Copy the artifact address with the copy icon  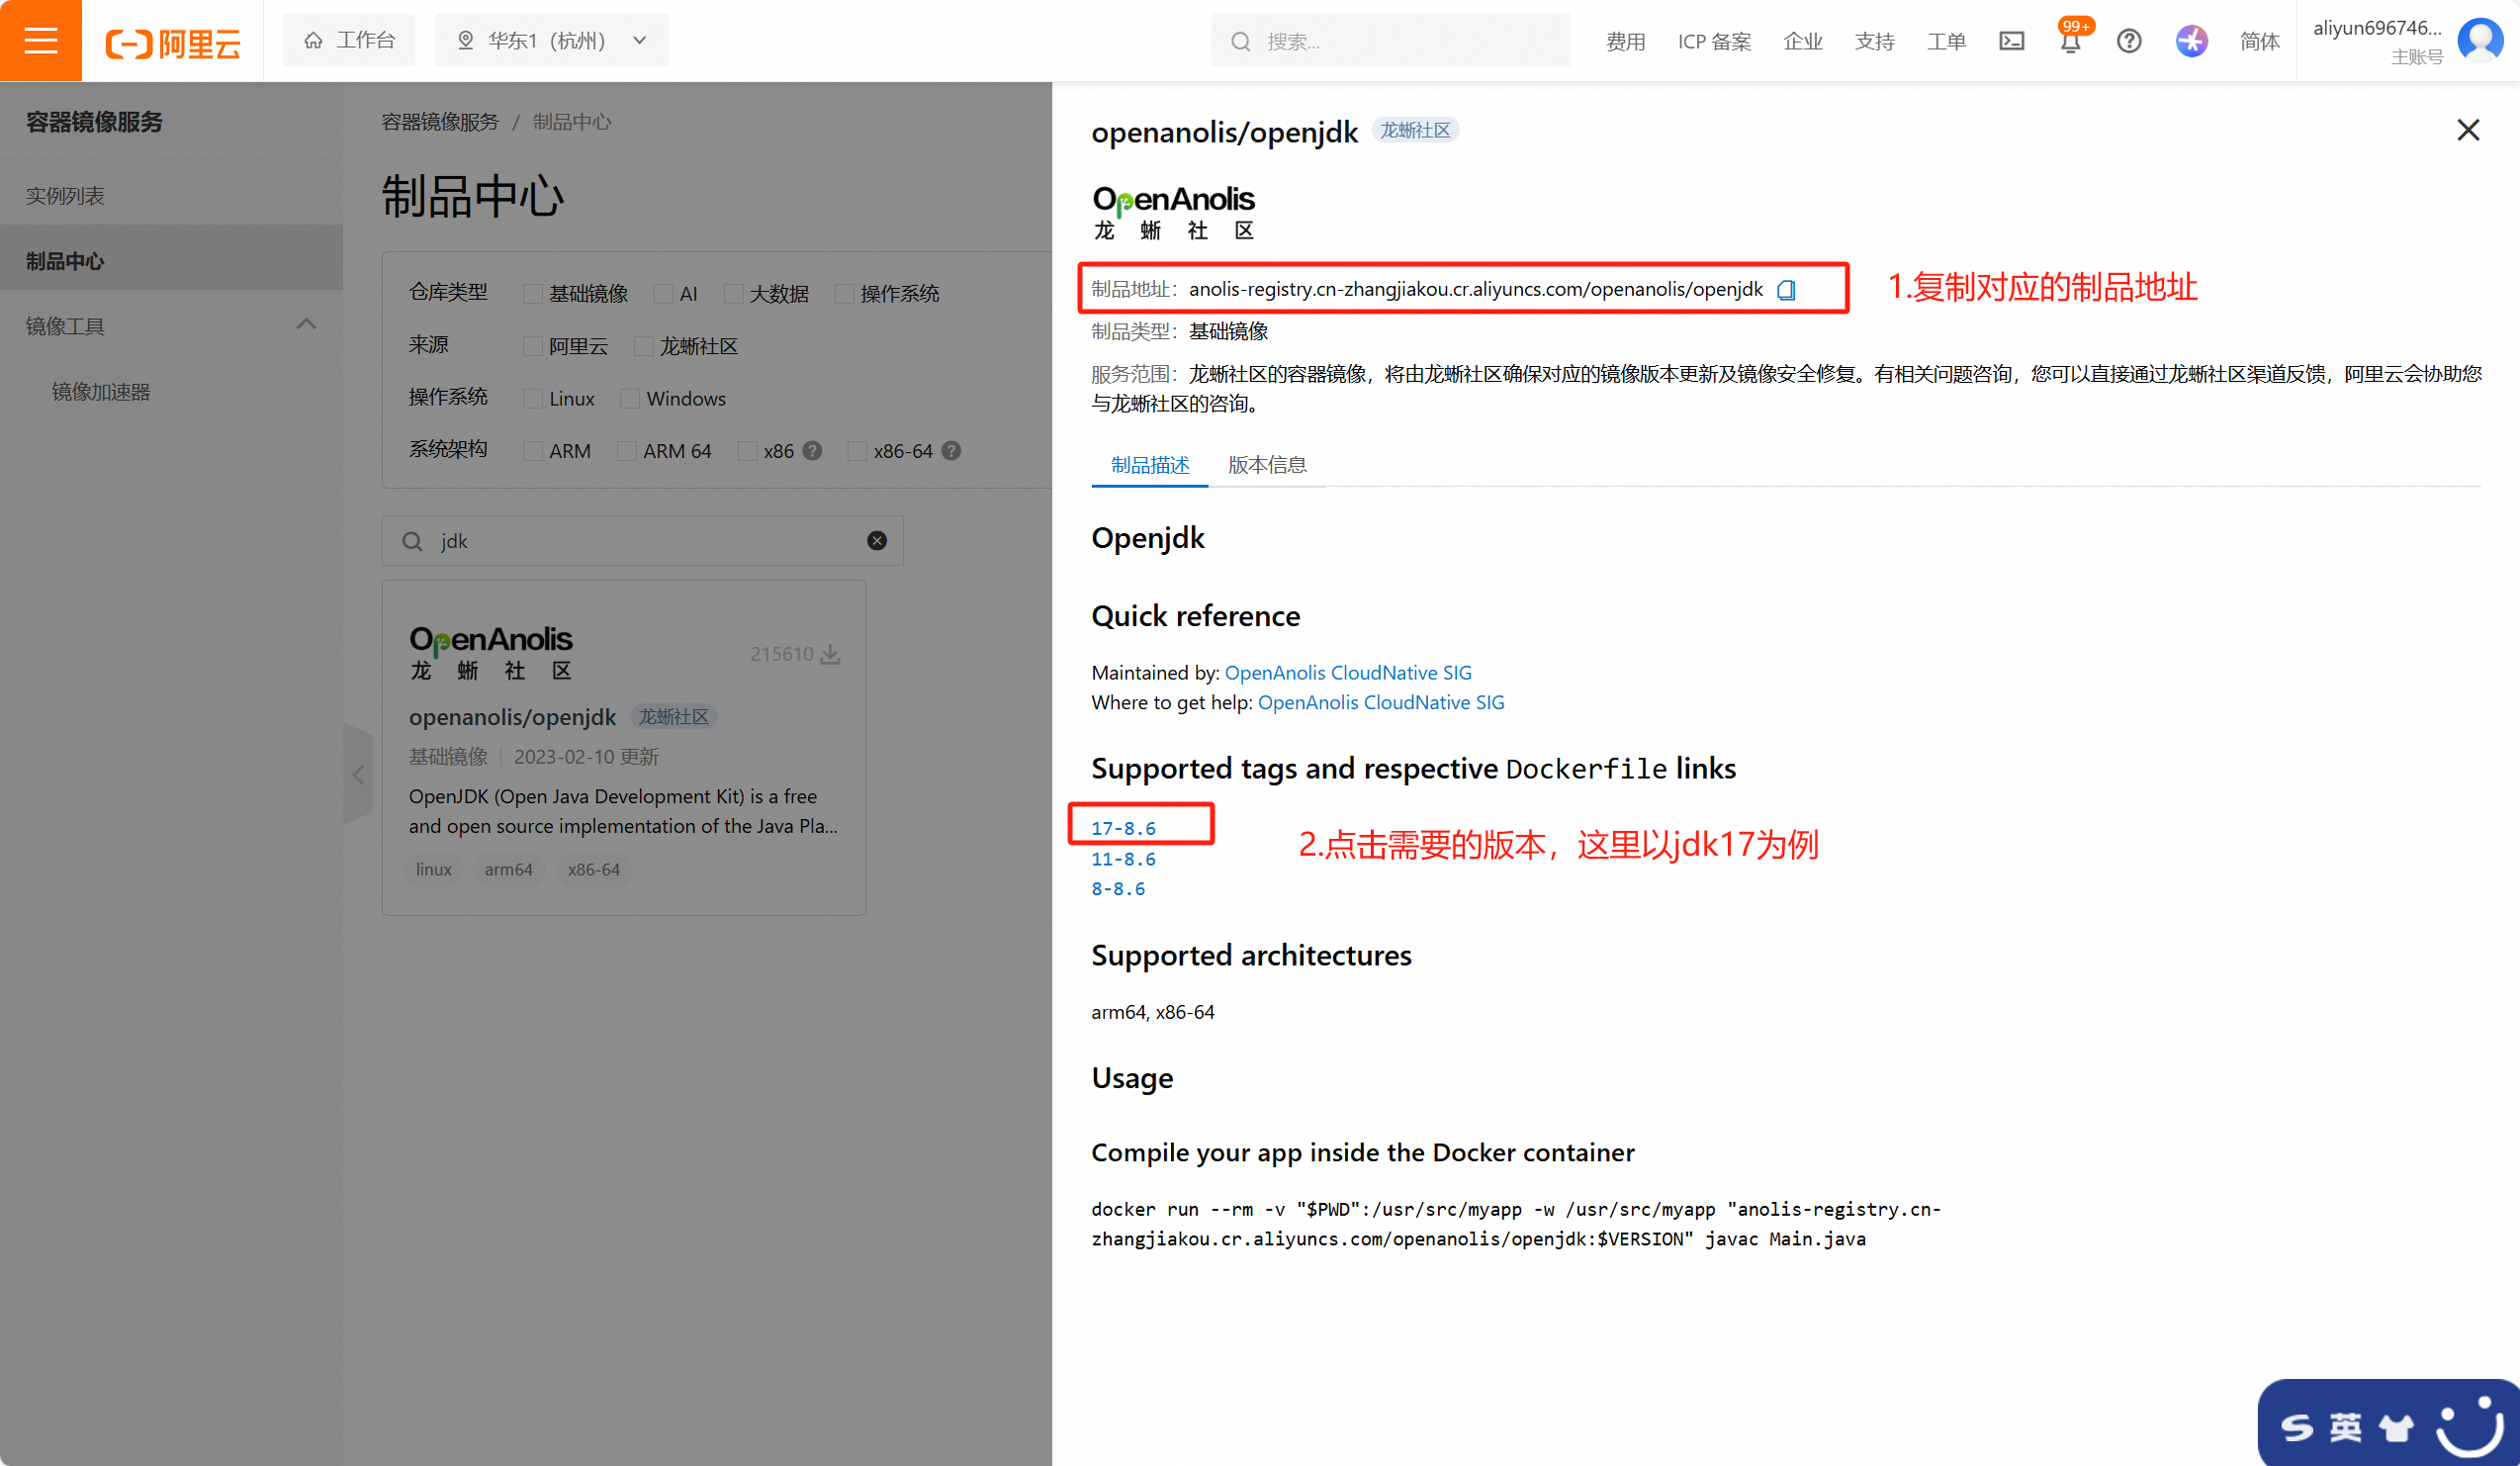click(x=1786, y=290)
